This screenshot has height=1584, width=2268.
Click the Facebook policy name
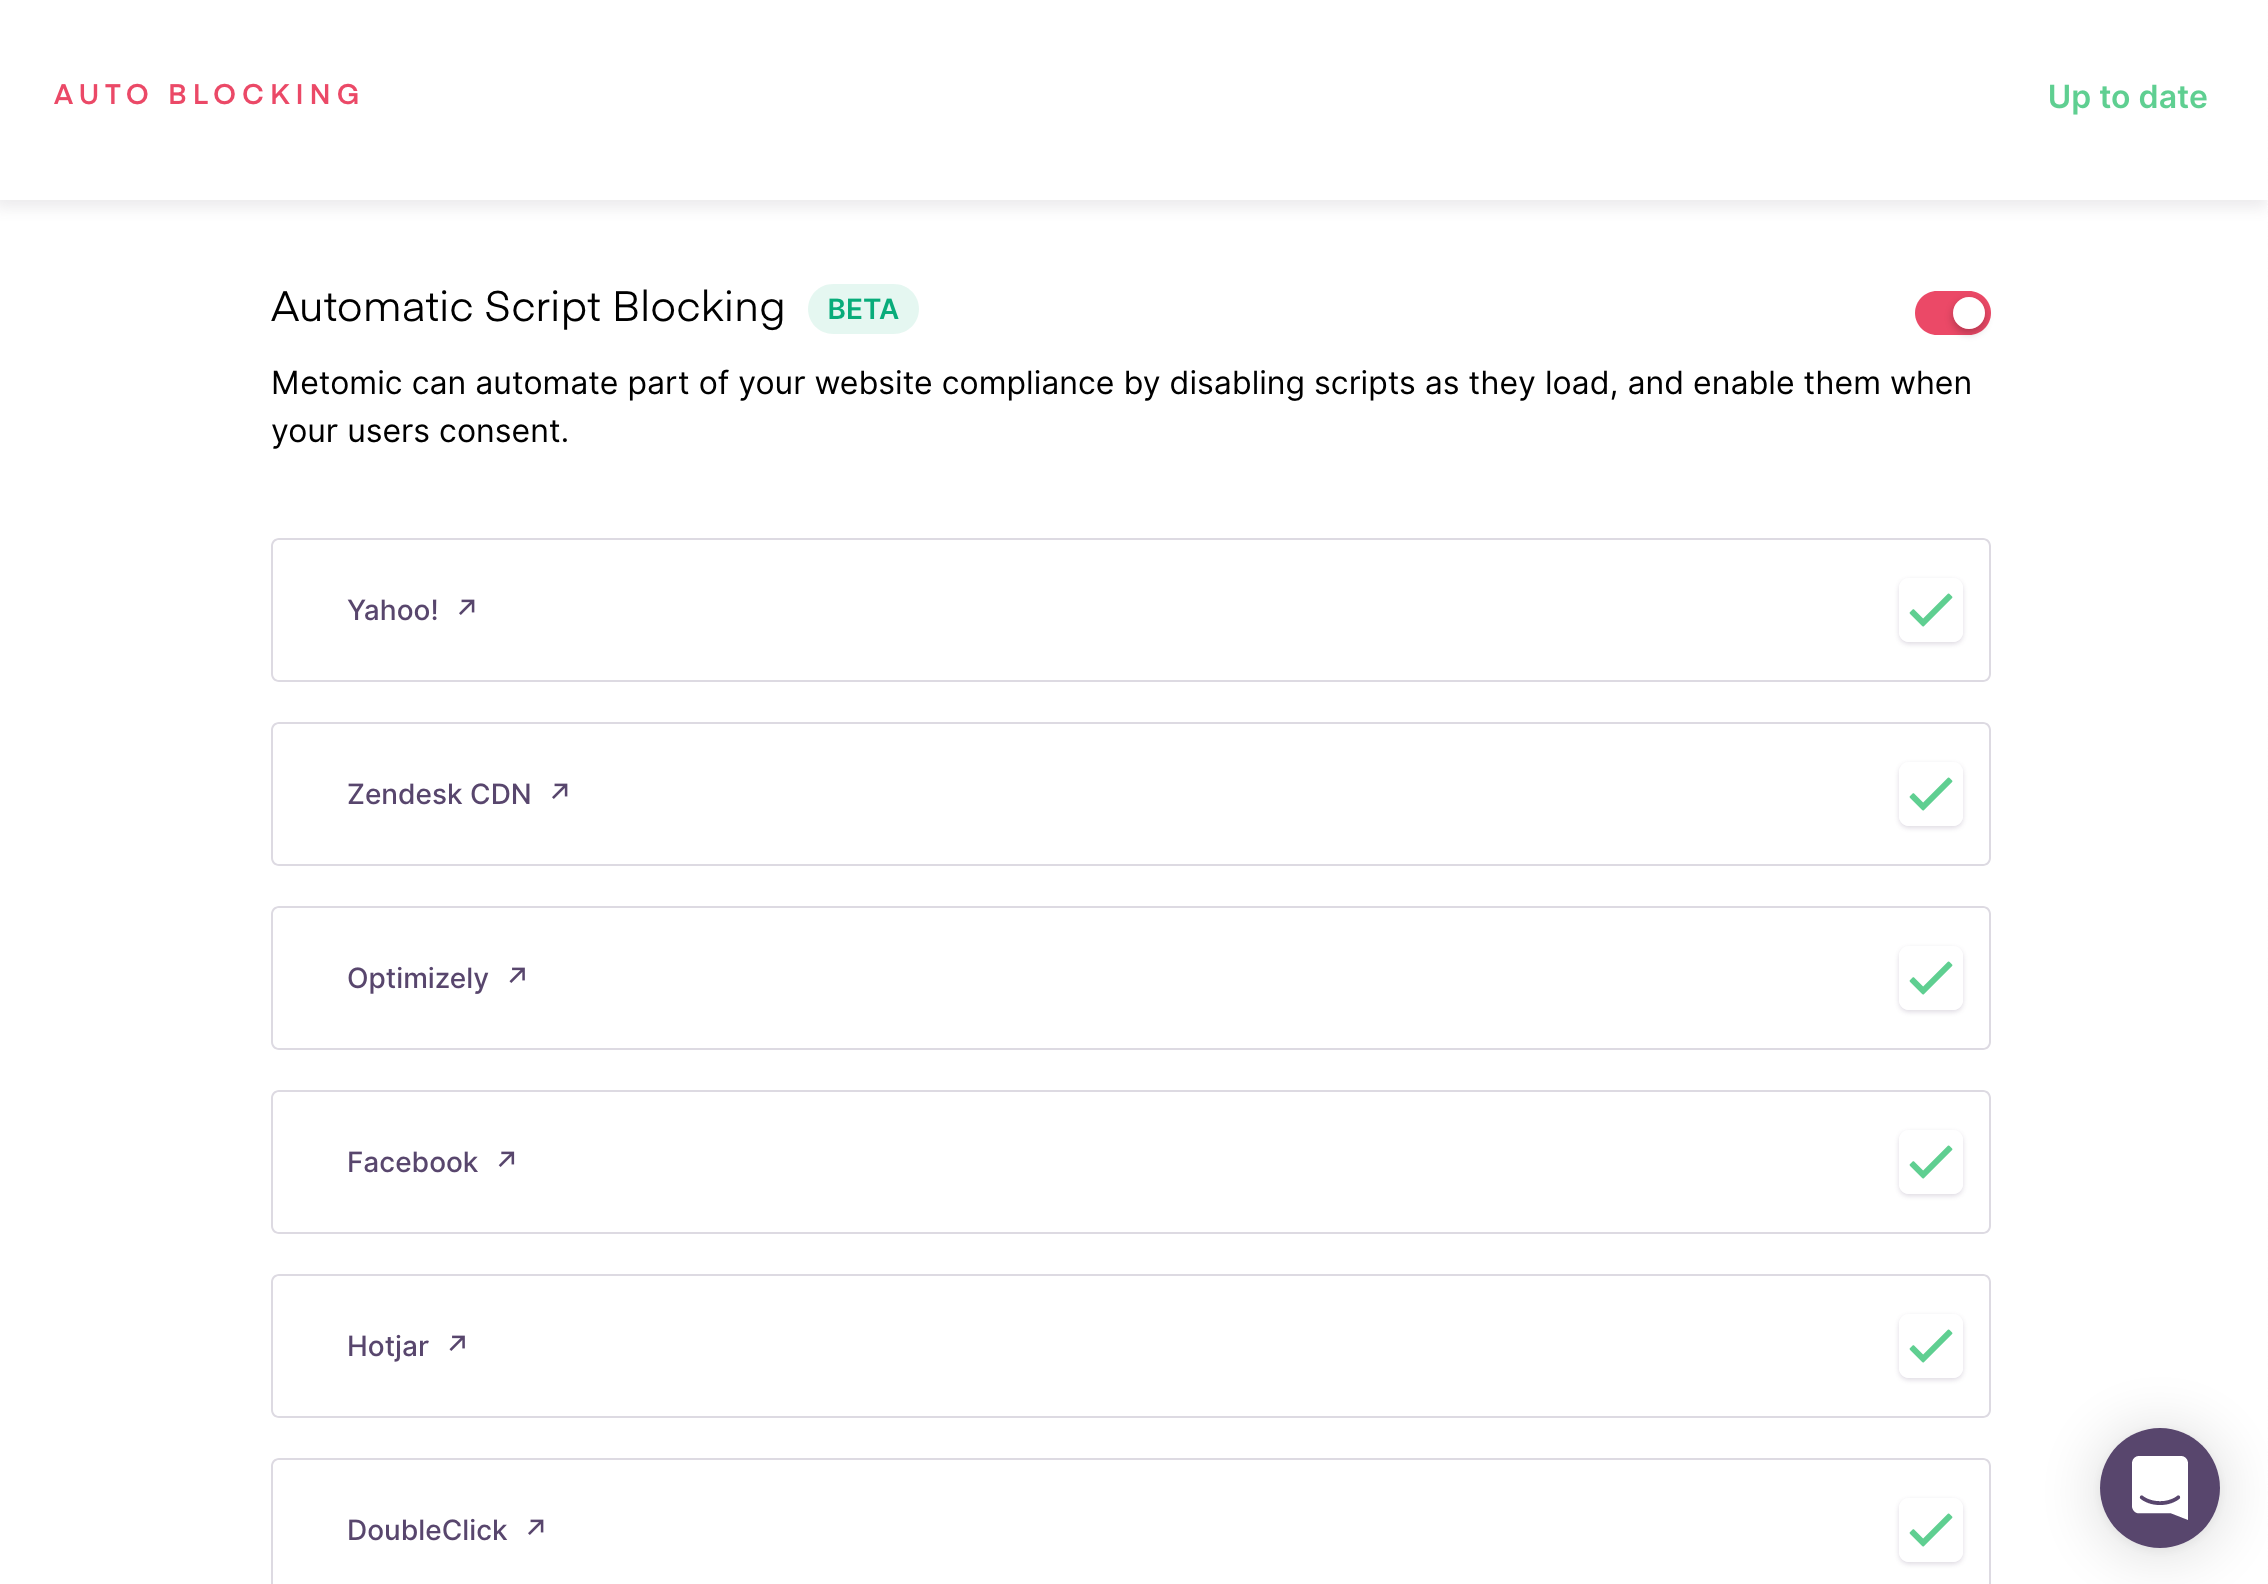412,1162
